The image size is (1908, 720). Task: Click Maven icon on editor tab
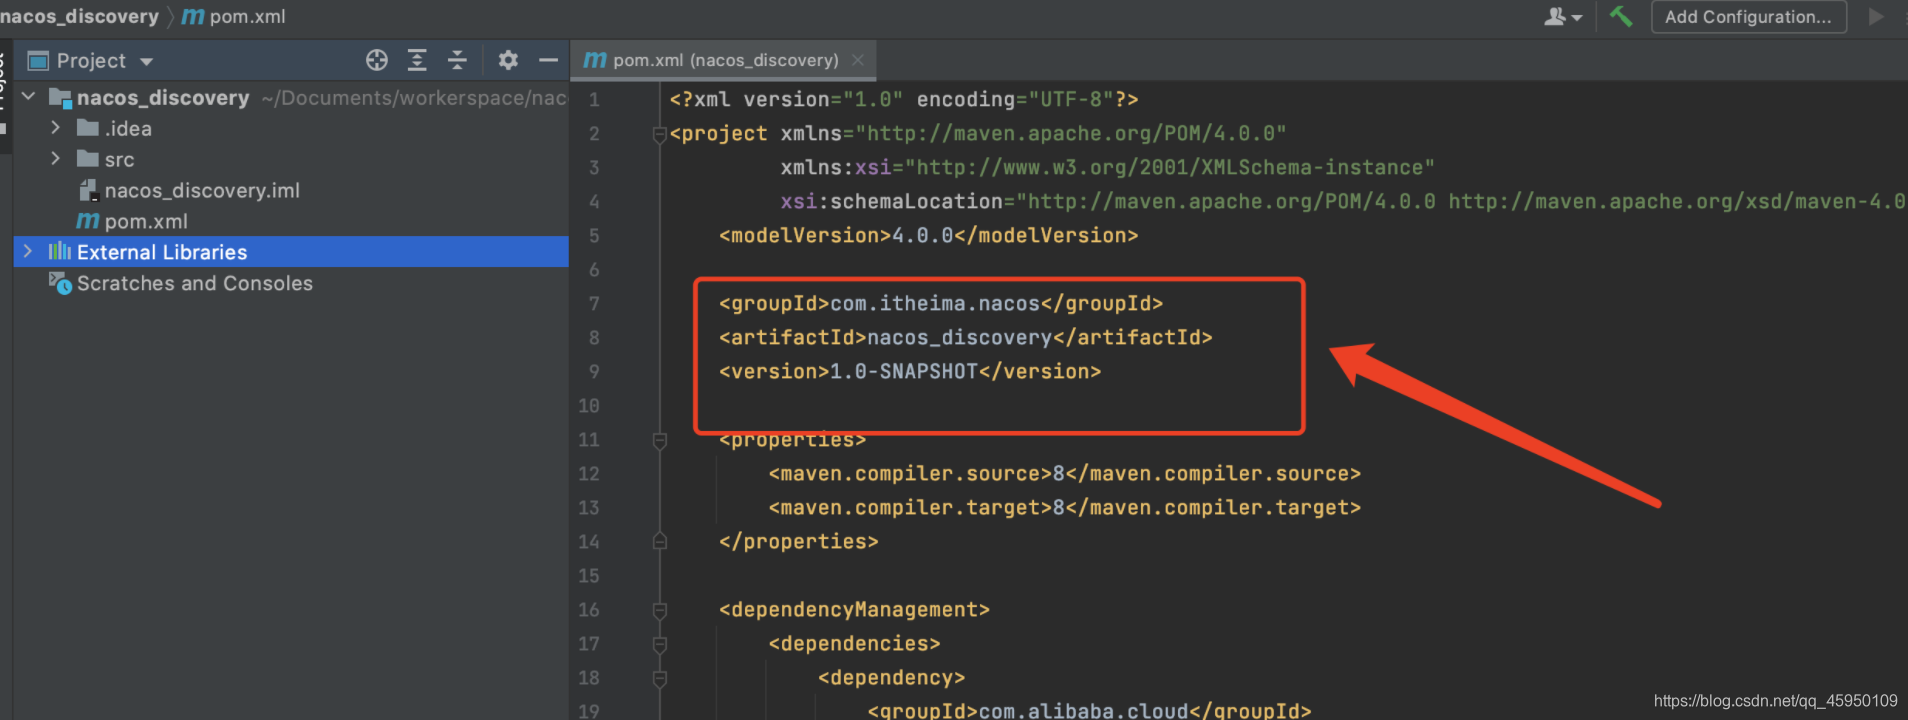595,60
